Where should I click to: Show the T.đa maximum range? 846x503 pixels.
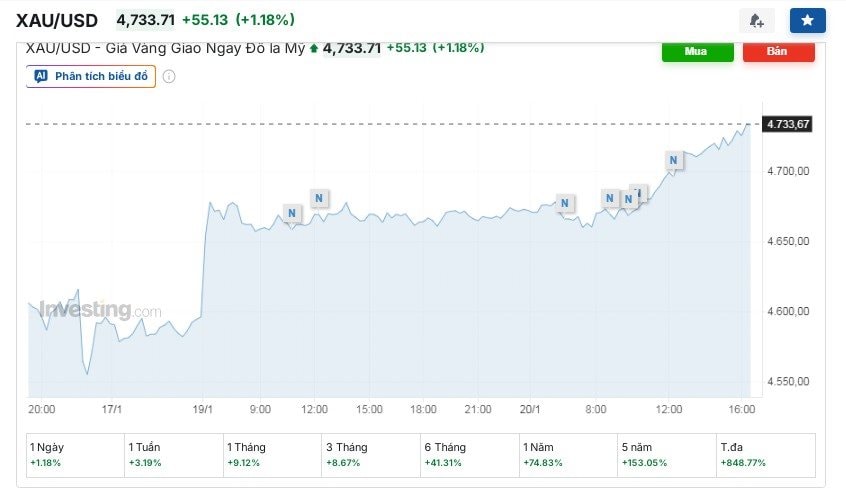coord(765,455)
